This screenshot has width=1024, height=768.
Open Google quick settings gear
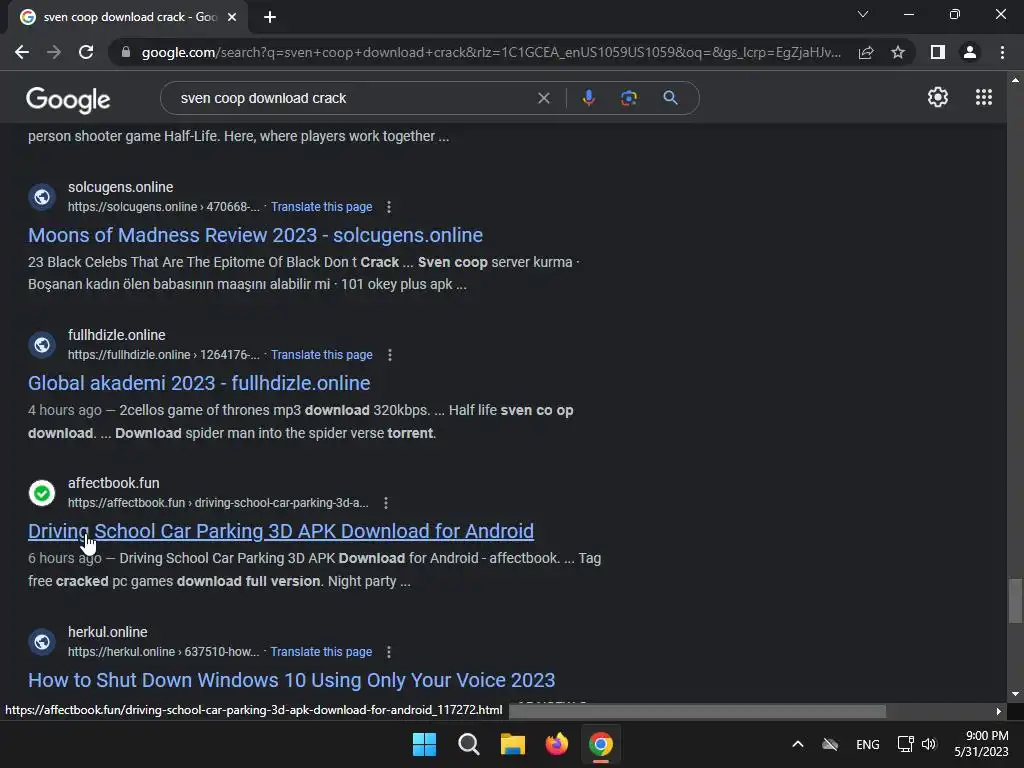pyautogui.click(x=938, y=97)
